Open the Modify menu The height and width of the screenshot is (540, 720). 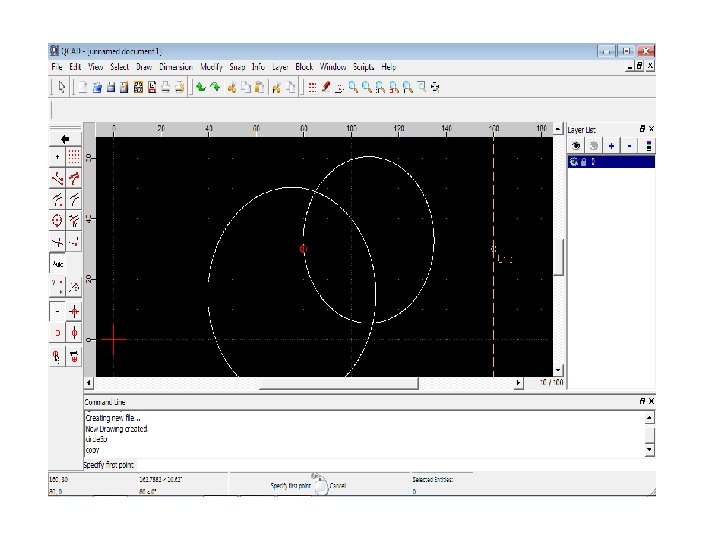211,66
